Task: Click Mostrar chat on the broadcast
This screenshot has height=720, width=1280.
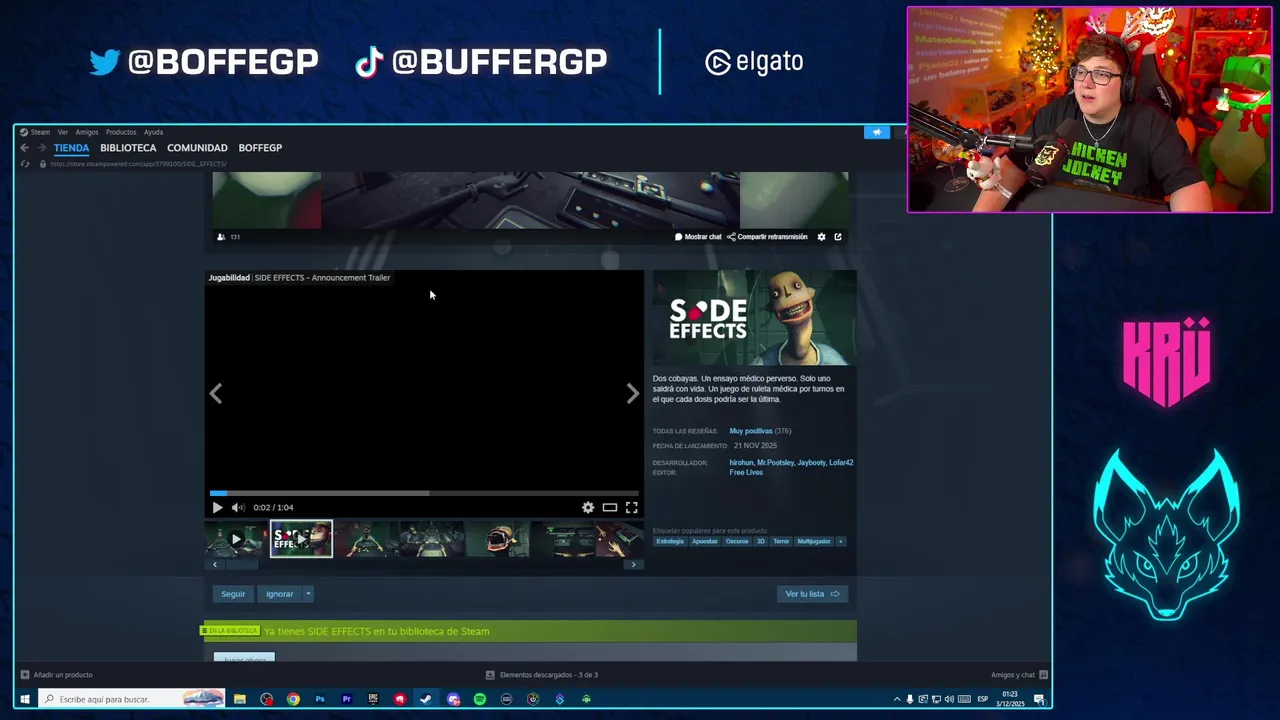Action: tap(698, 237)
